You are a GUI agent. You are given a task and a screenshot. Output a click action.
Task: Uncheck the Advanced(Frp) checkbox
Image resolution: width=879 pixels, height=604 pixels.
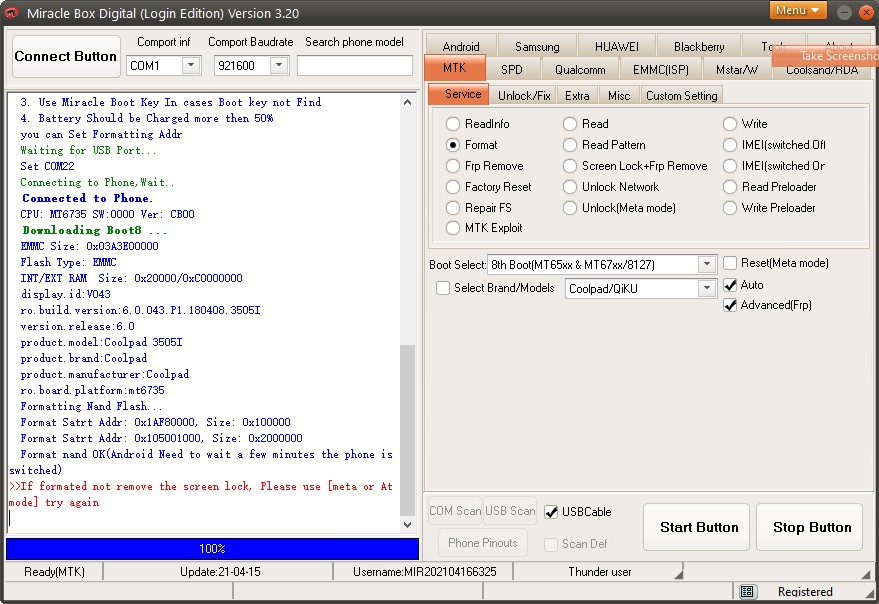[729, 305]
